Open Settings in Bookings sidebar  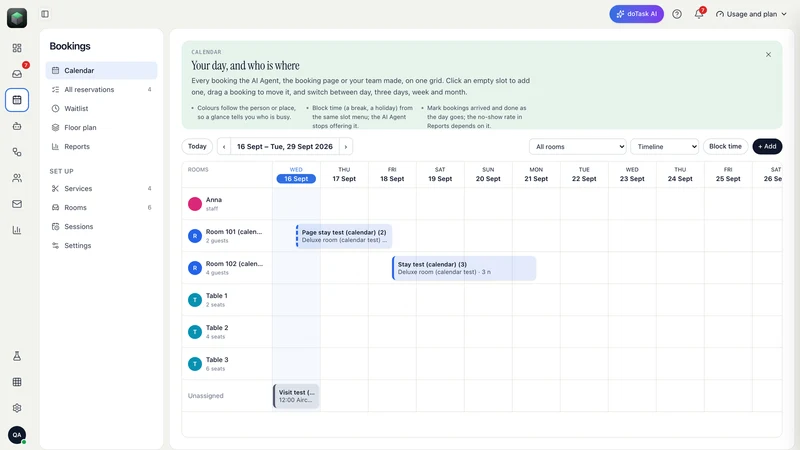click(101, 245)
